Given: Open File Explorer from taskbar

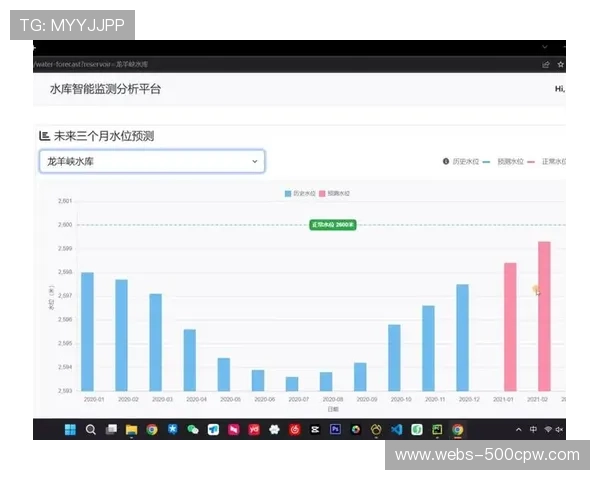Looking at the screenshot, I should (131, 429).
